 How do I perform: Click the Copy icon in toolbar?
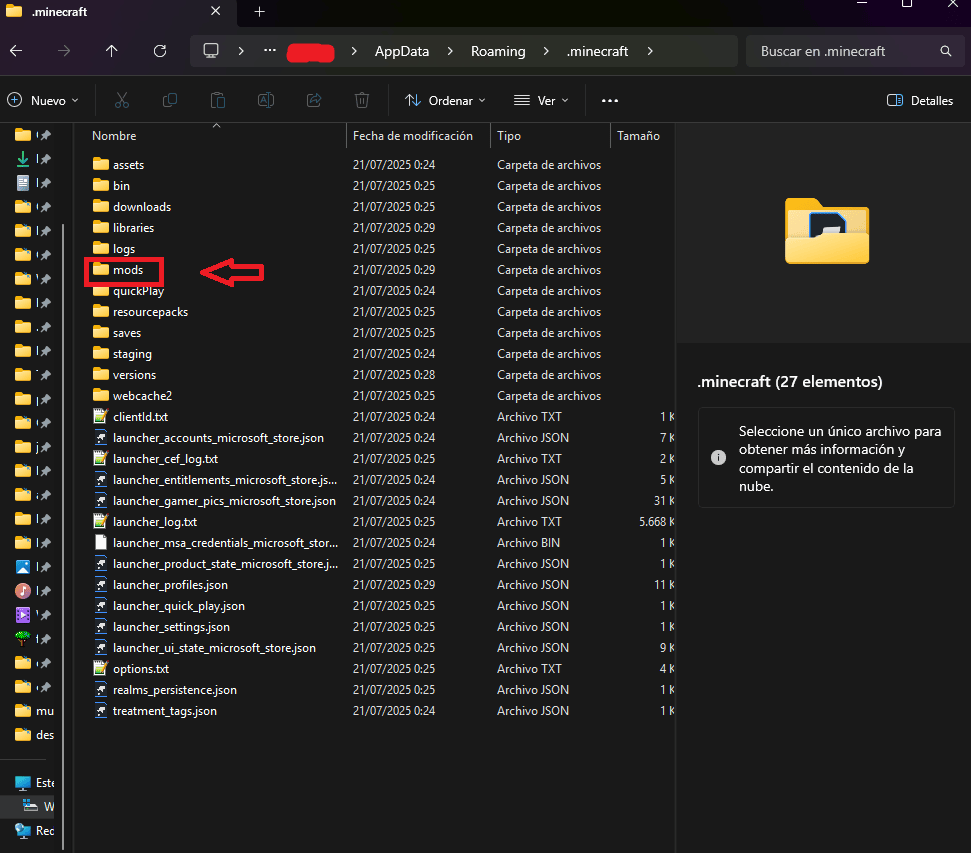coord(170,100)
